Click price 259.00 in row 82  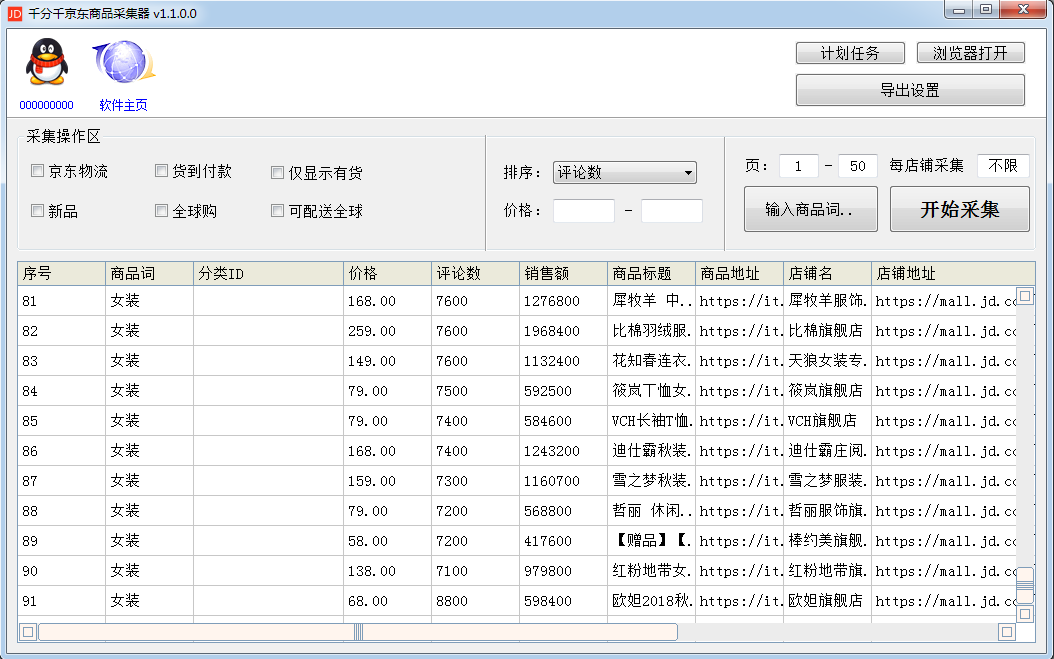tap(388, 331)
